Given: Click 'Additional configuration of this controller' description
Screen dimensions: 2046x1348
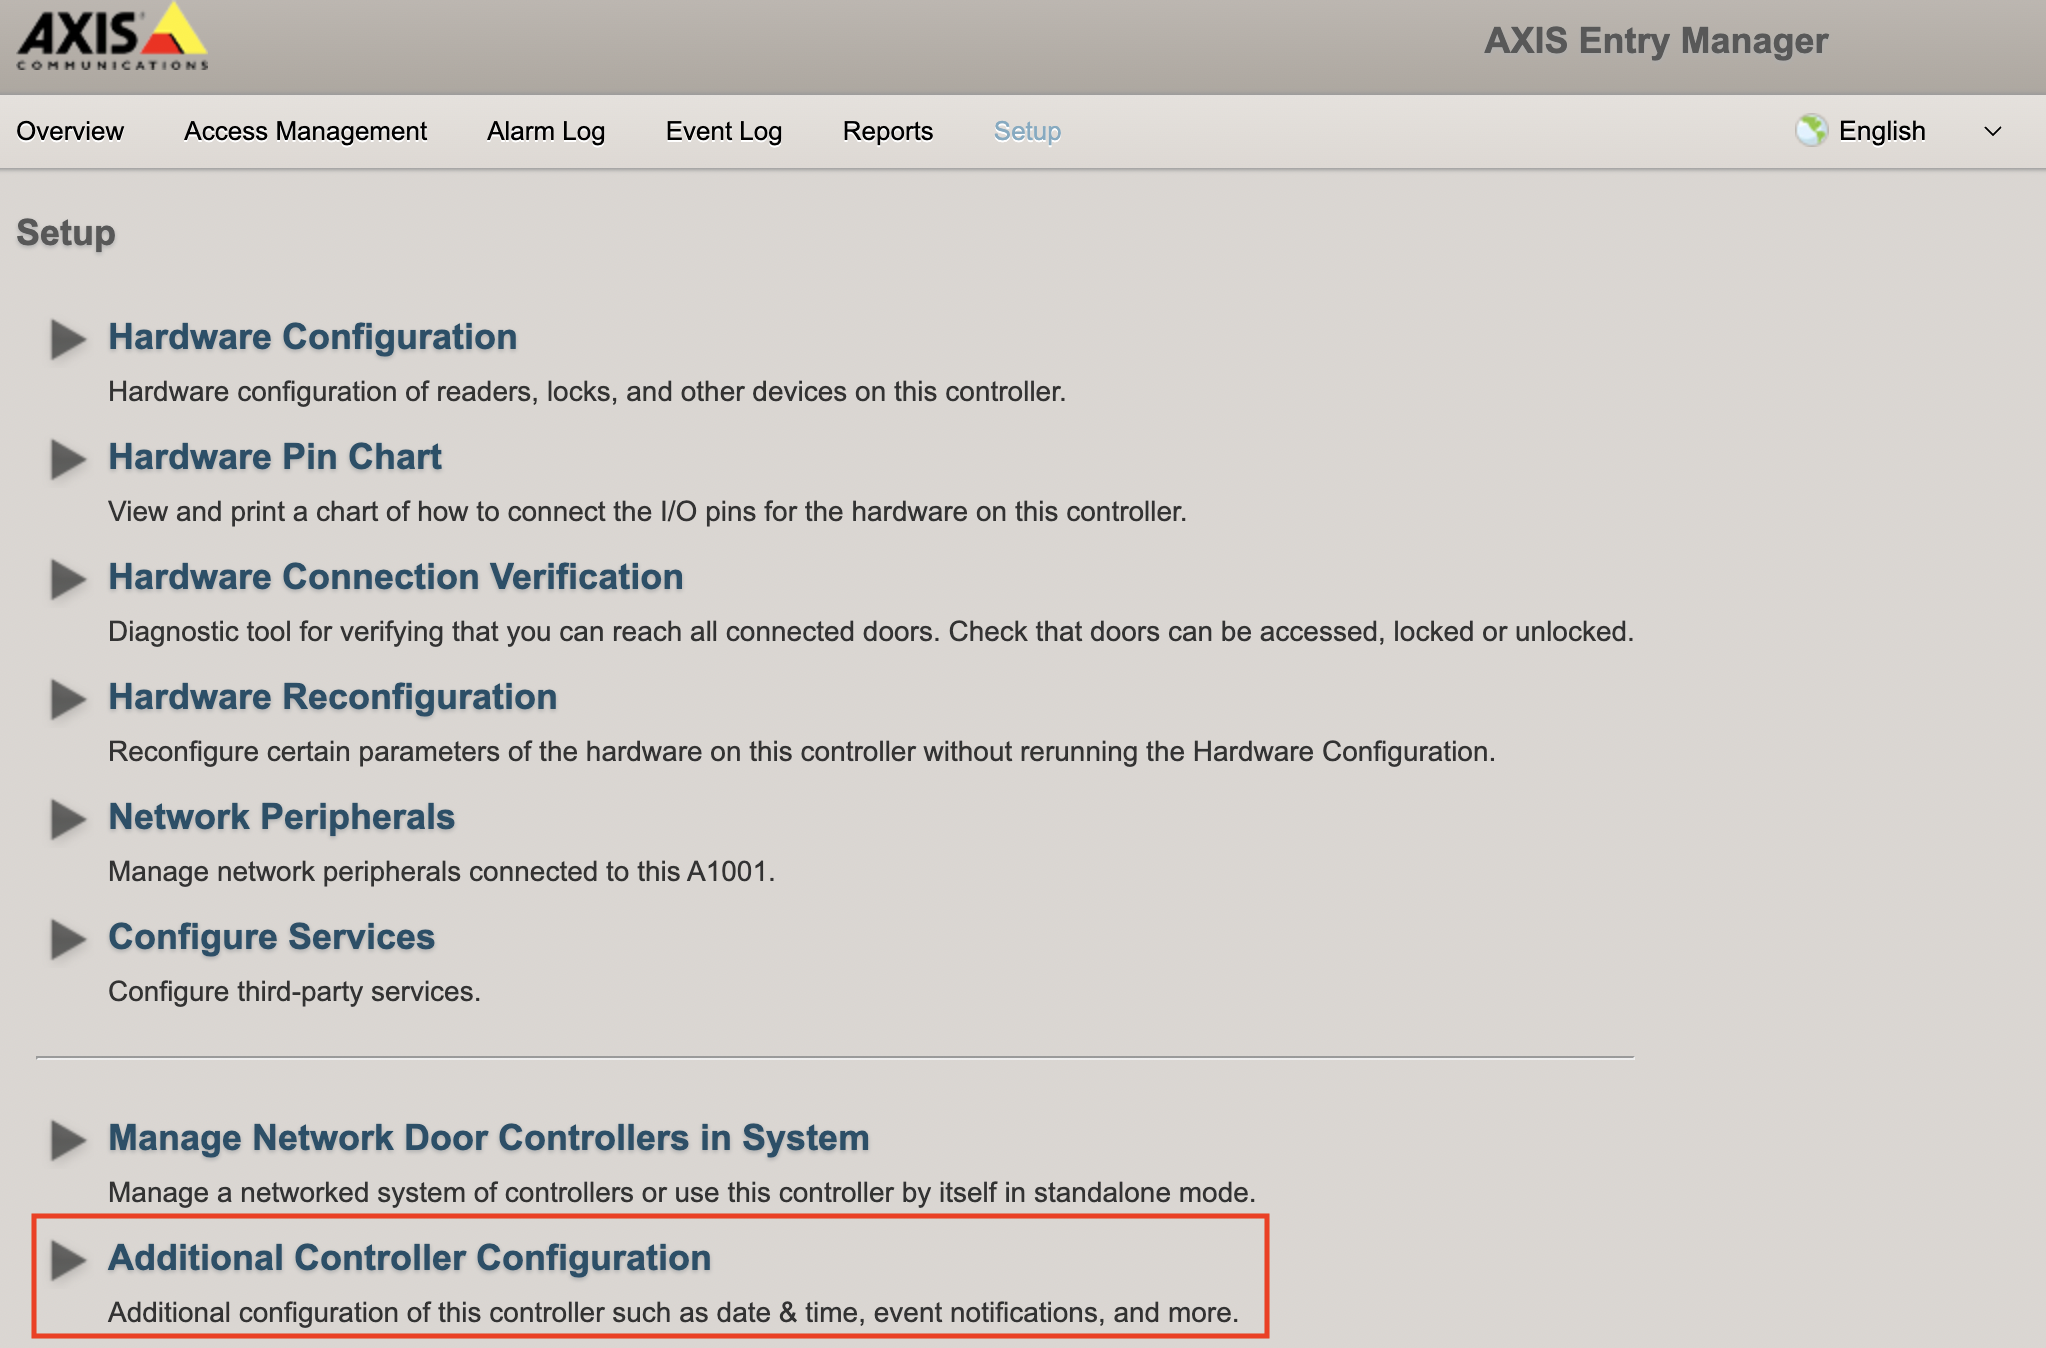Looking at the screenshot, I should click(x=673, y=1313).
